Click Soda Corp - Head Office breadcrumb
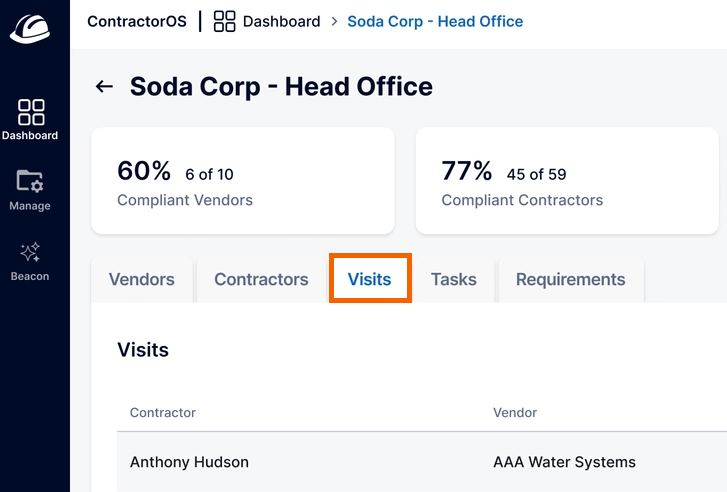 [435, 21]
